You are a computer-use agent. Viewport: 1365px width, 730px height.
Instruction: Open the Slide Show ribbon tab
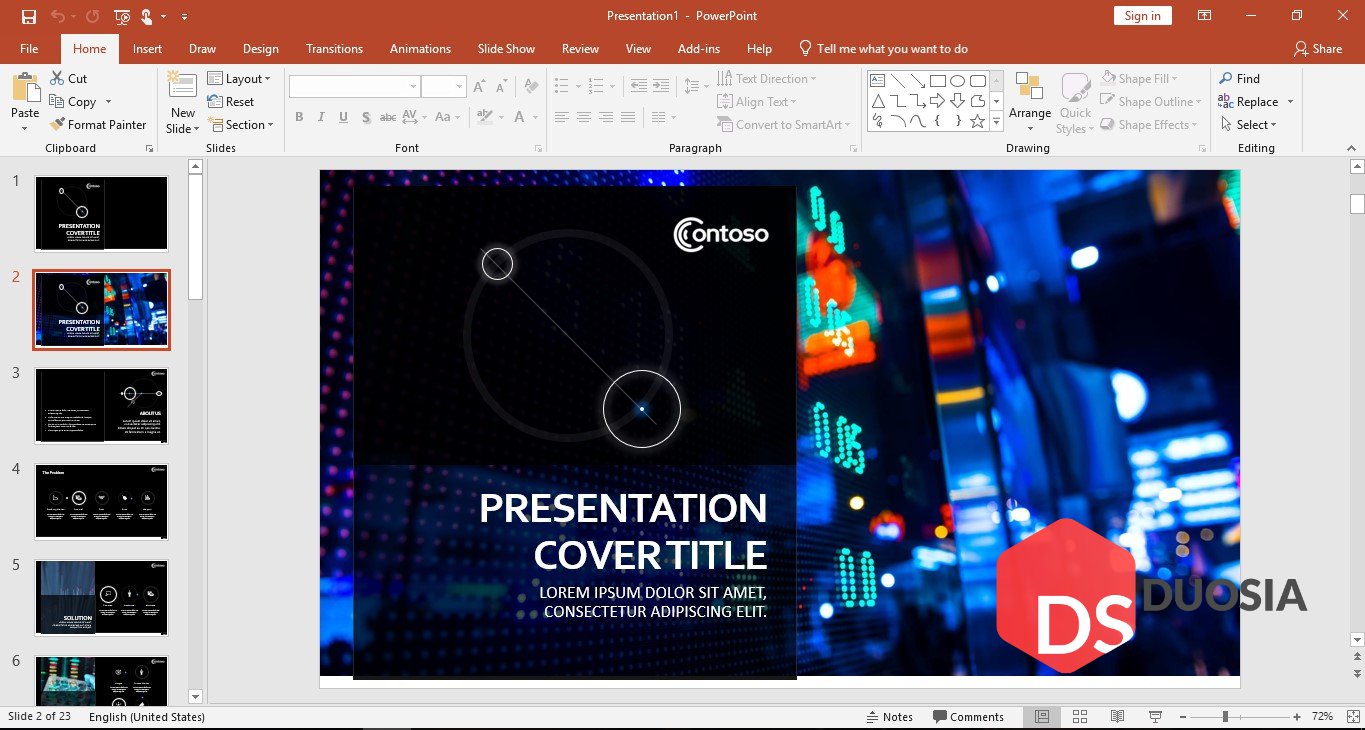click(506, 48)
